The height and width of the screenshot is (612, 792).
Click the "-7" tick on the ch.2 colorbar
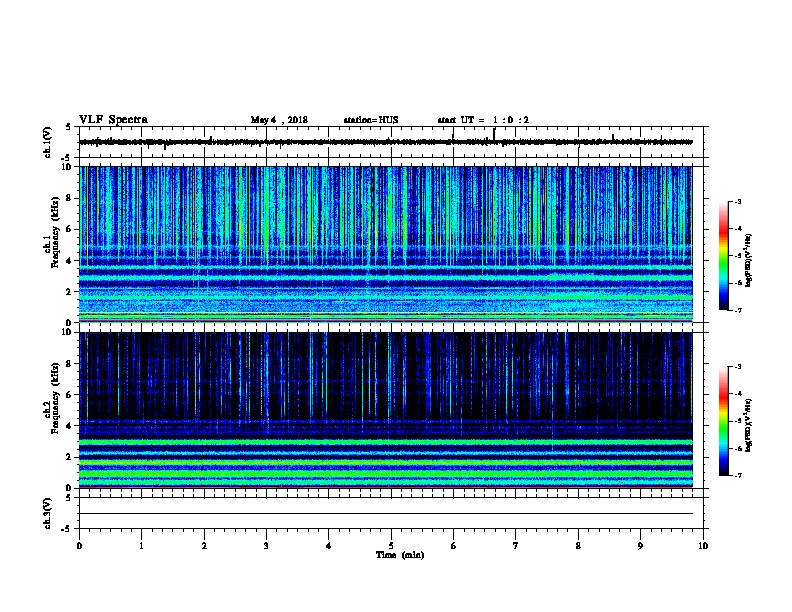(x=737, y=476)
